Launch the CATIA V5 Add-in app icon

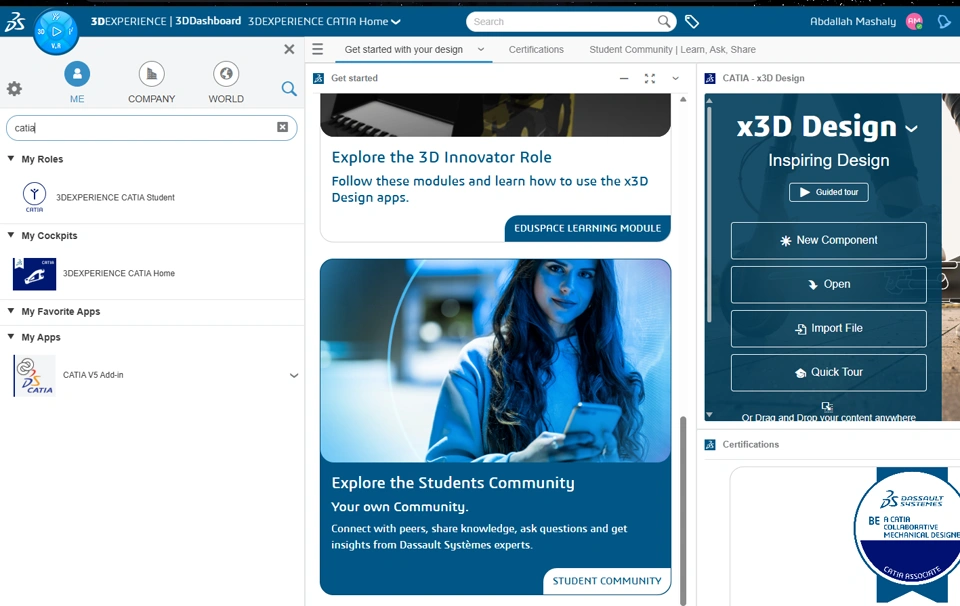(x=35, y=375)
